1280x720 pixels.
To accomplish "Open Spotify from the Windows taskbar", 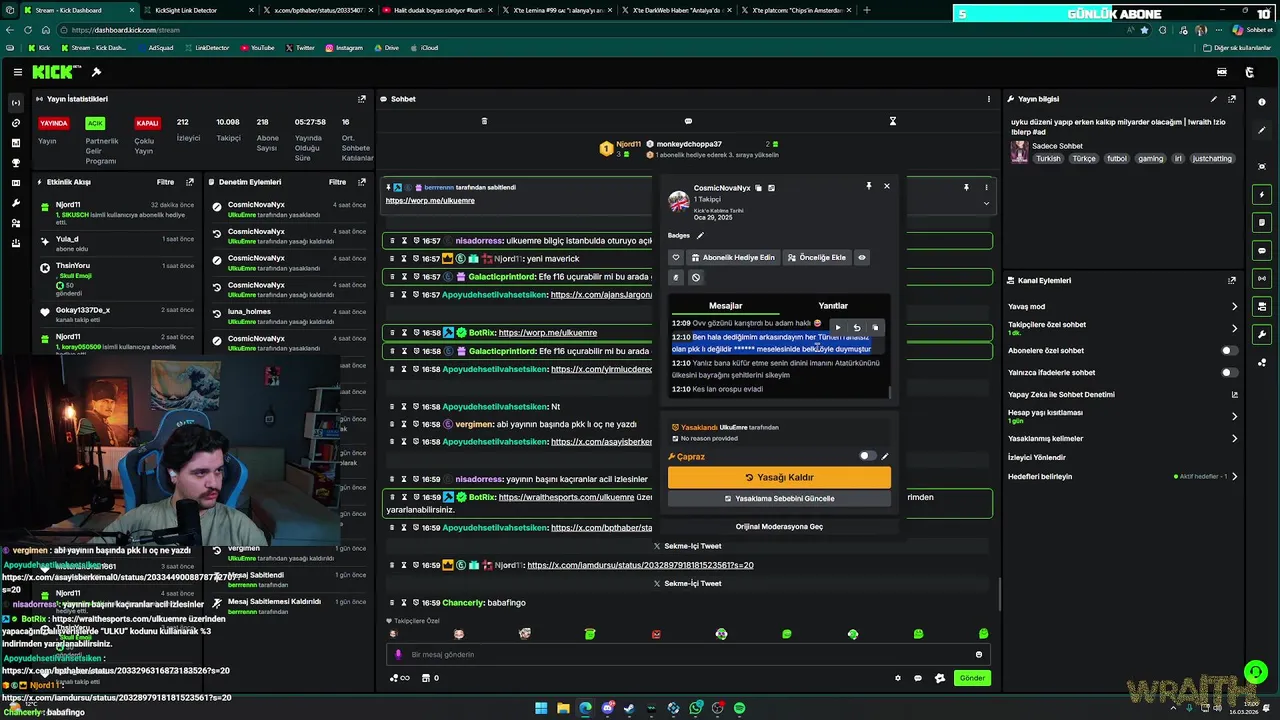I will click(x=739, y=708).
